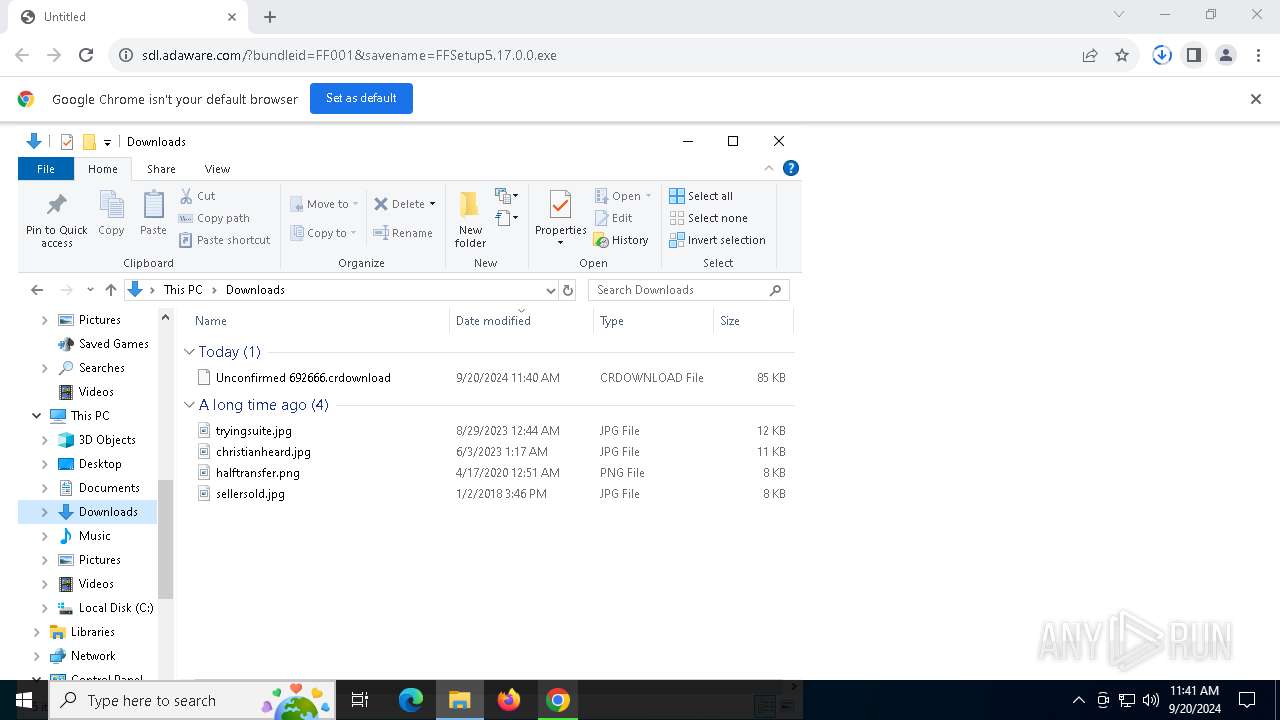The image size is (1280, 720).
Task: Go up one folder level
Action: point(111,290)
